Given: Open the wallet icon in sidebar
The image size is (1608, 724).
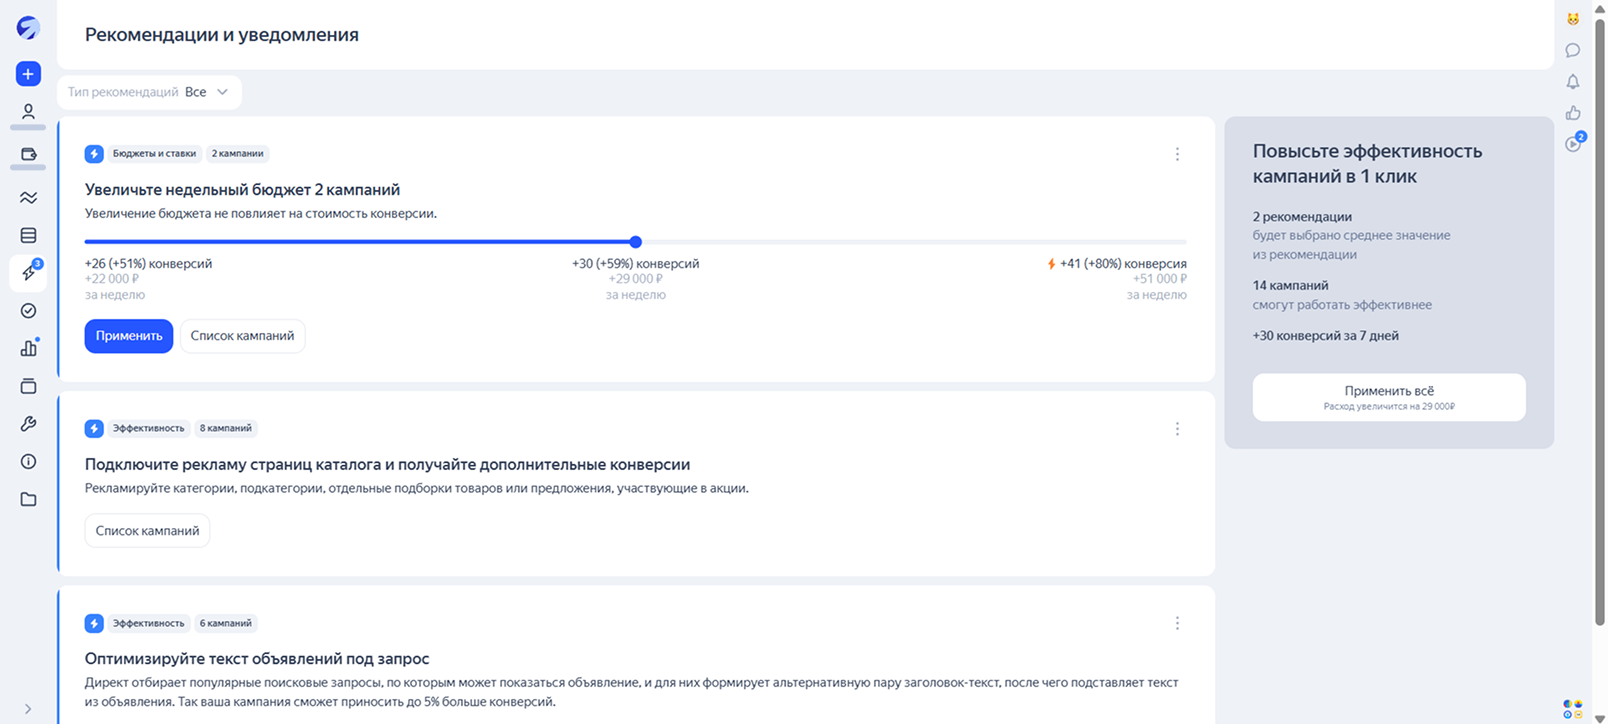Looking at the screenshot, I should 28,155.
